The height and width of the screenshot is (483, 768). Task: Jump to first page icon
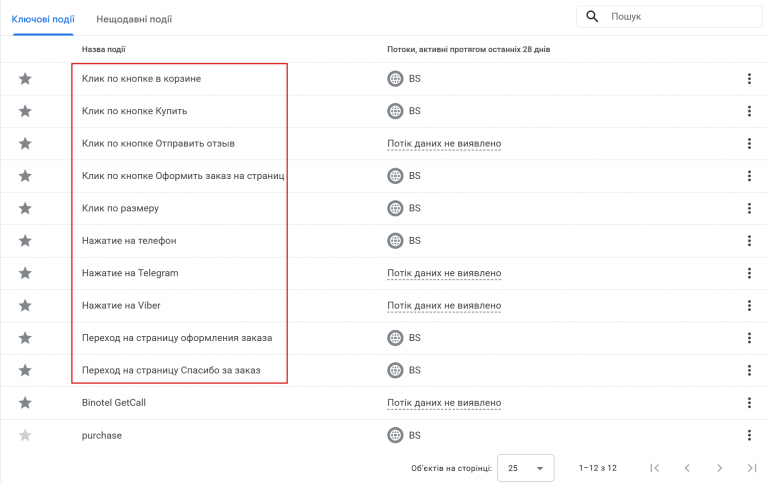point(655,468)
